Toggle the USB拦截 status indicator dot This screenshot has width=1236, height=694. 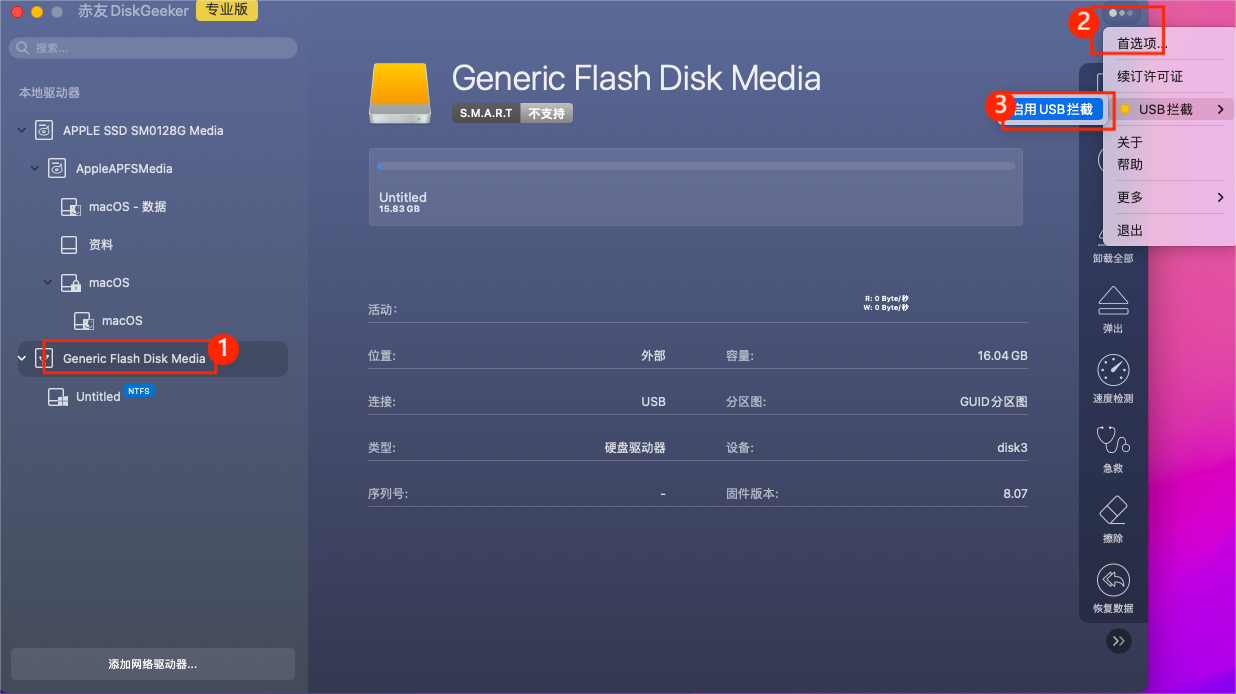coord(1126,109)
